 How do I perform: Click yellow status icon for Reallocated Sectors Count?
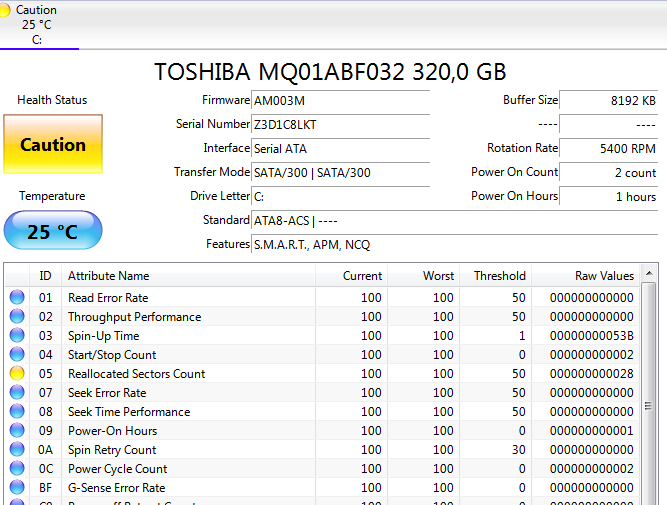(17, 373)
